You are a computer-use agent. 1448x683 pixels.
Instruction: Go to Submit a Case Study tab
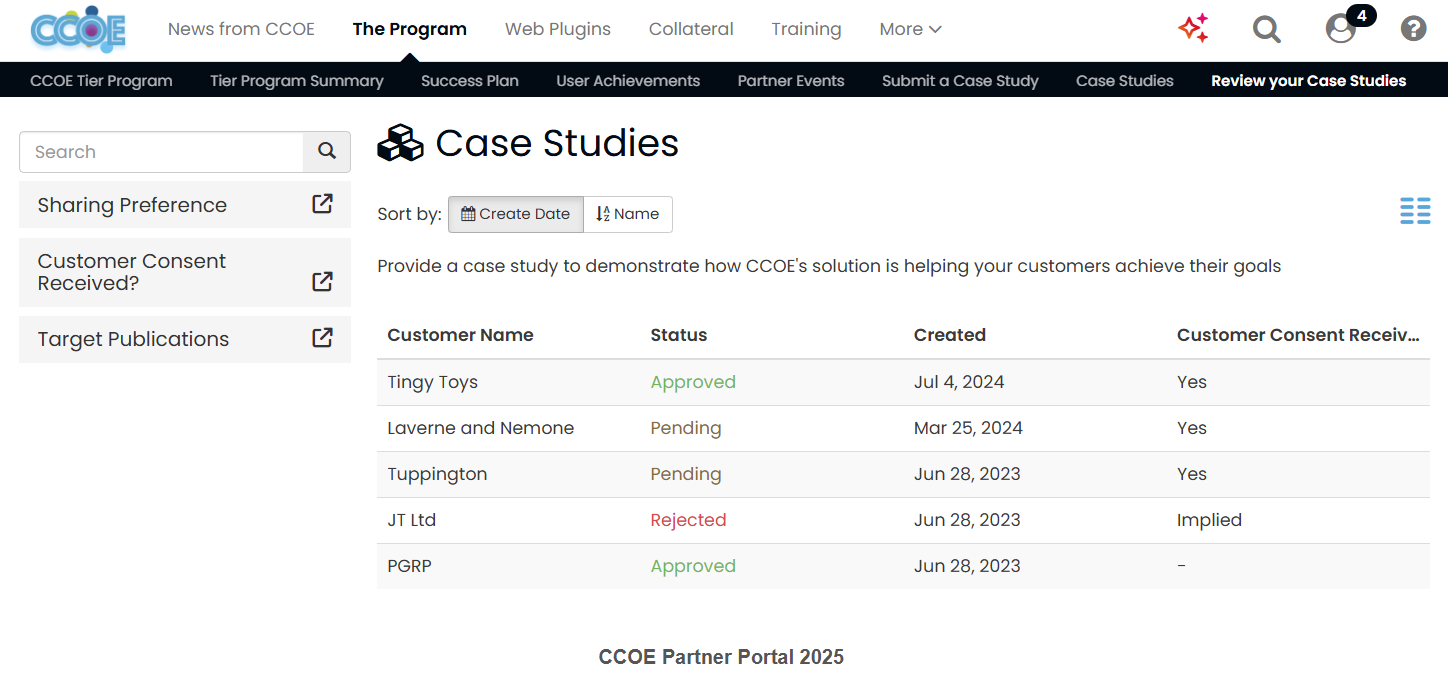click(960, 81)
